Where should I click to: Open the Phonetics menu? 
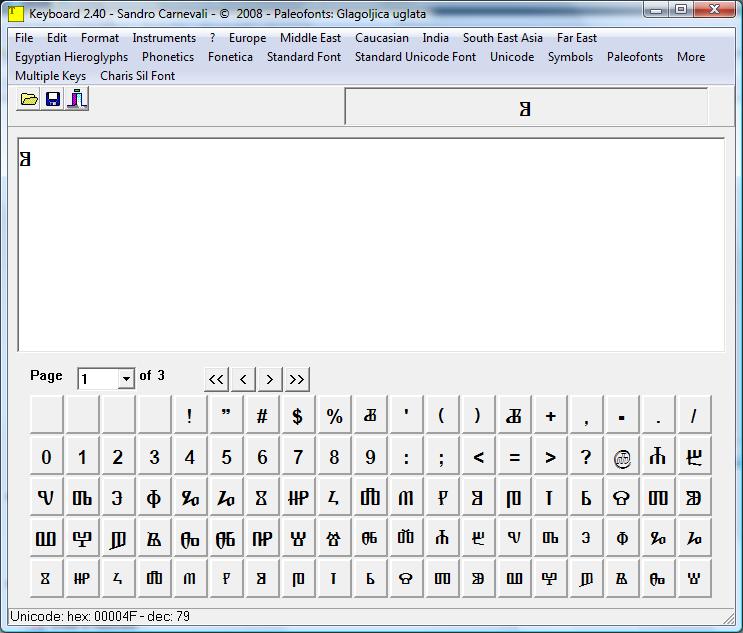(168, 57)
